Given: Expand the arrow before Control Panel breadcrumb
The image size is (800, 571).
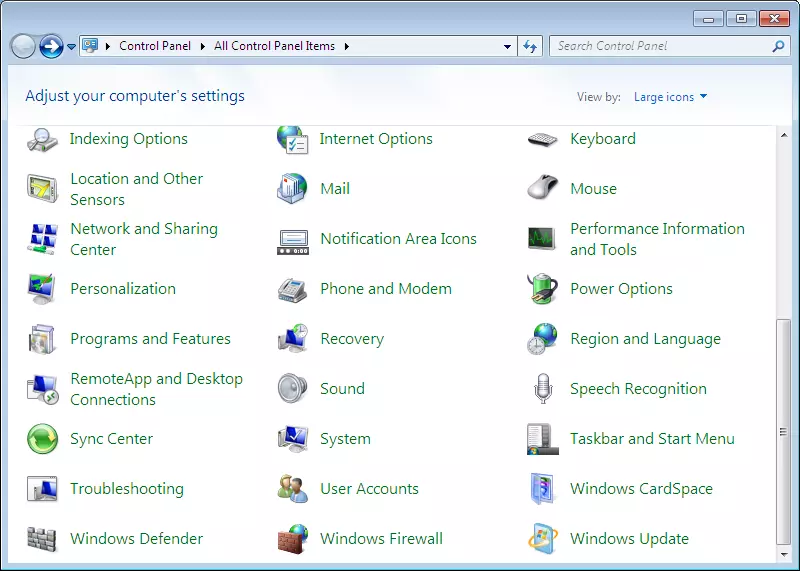Looking at the screenshot, I should coord(108,46).
